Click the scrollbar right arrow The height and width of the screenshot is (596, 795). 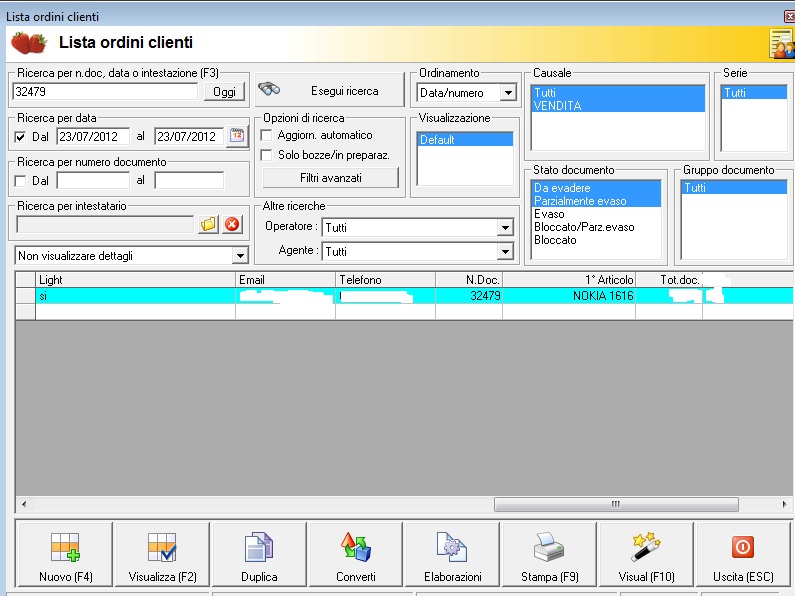pyautogui.click(x=784, y=504)
